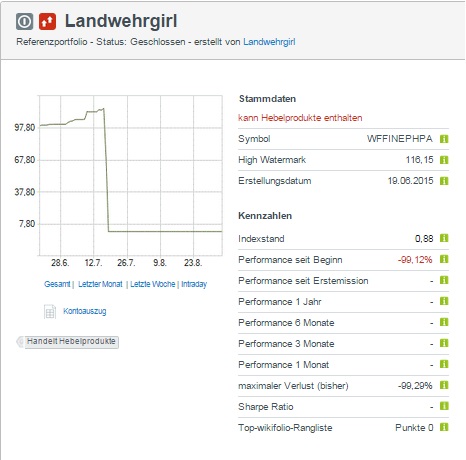Screen dimensions: 466x460
Task: Select the High Watermark value 116,15
Action: tap(419, 160)
